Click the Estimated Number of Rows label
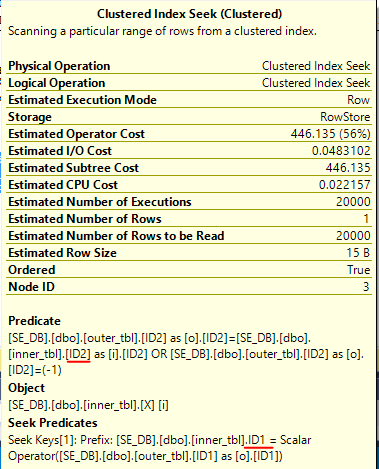 pos(85,219)
